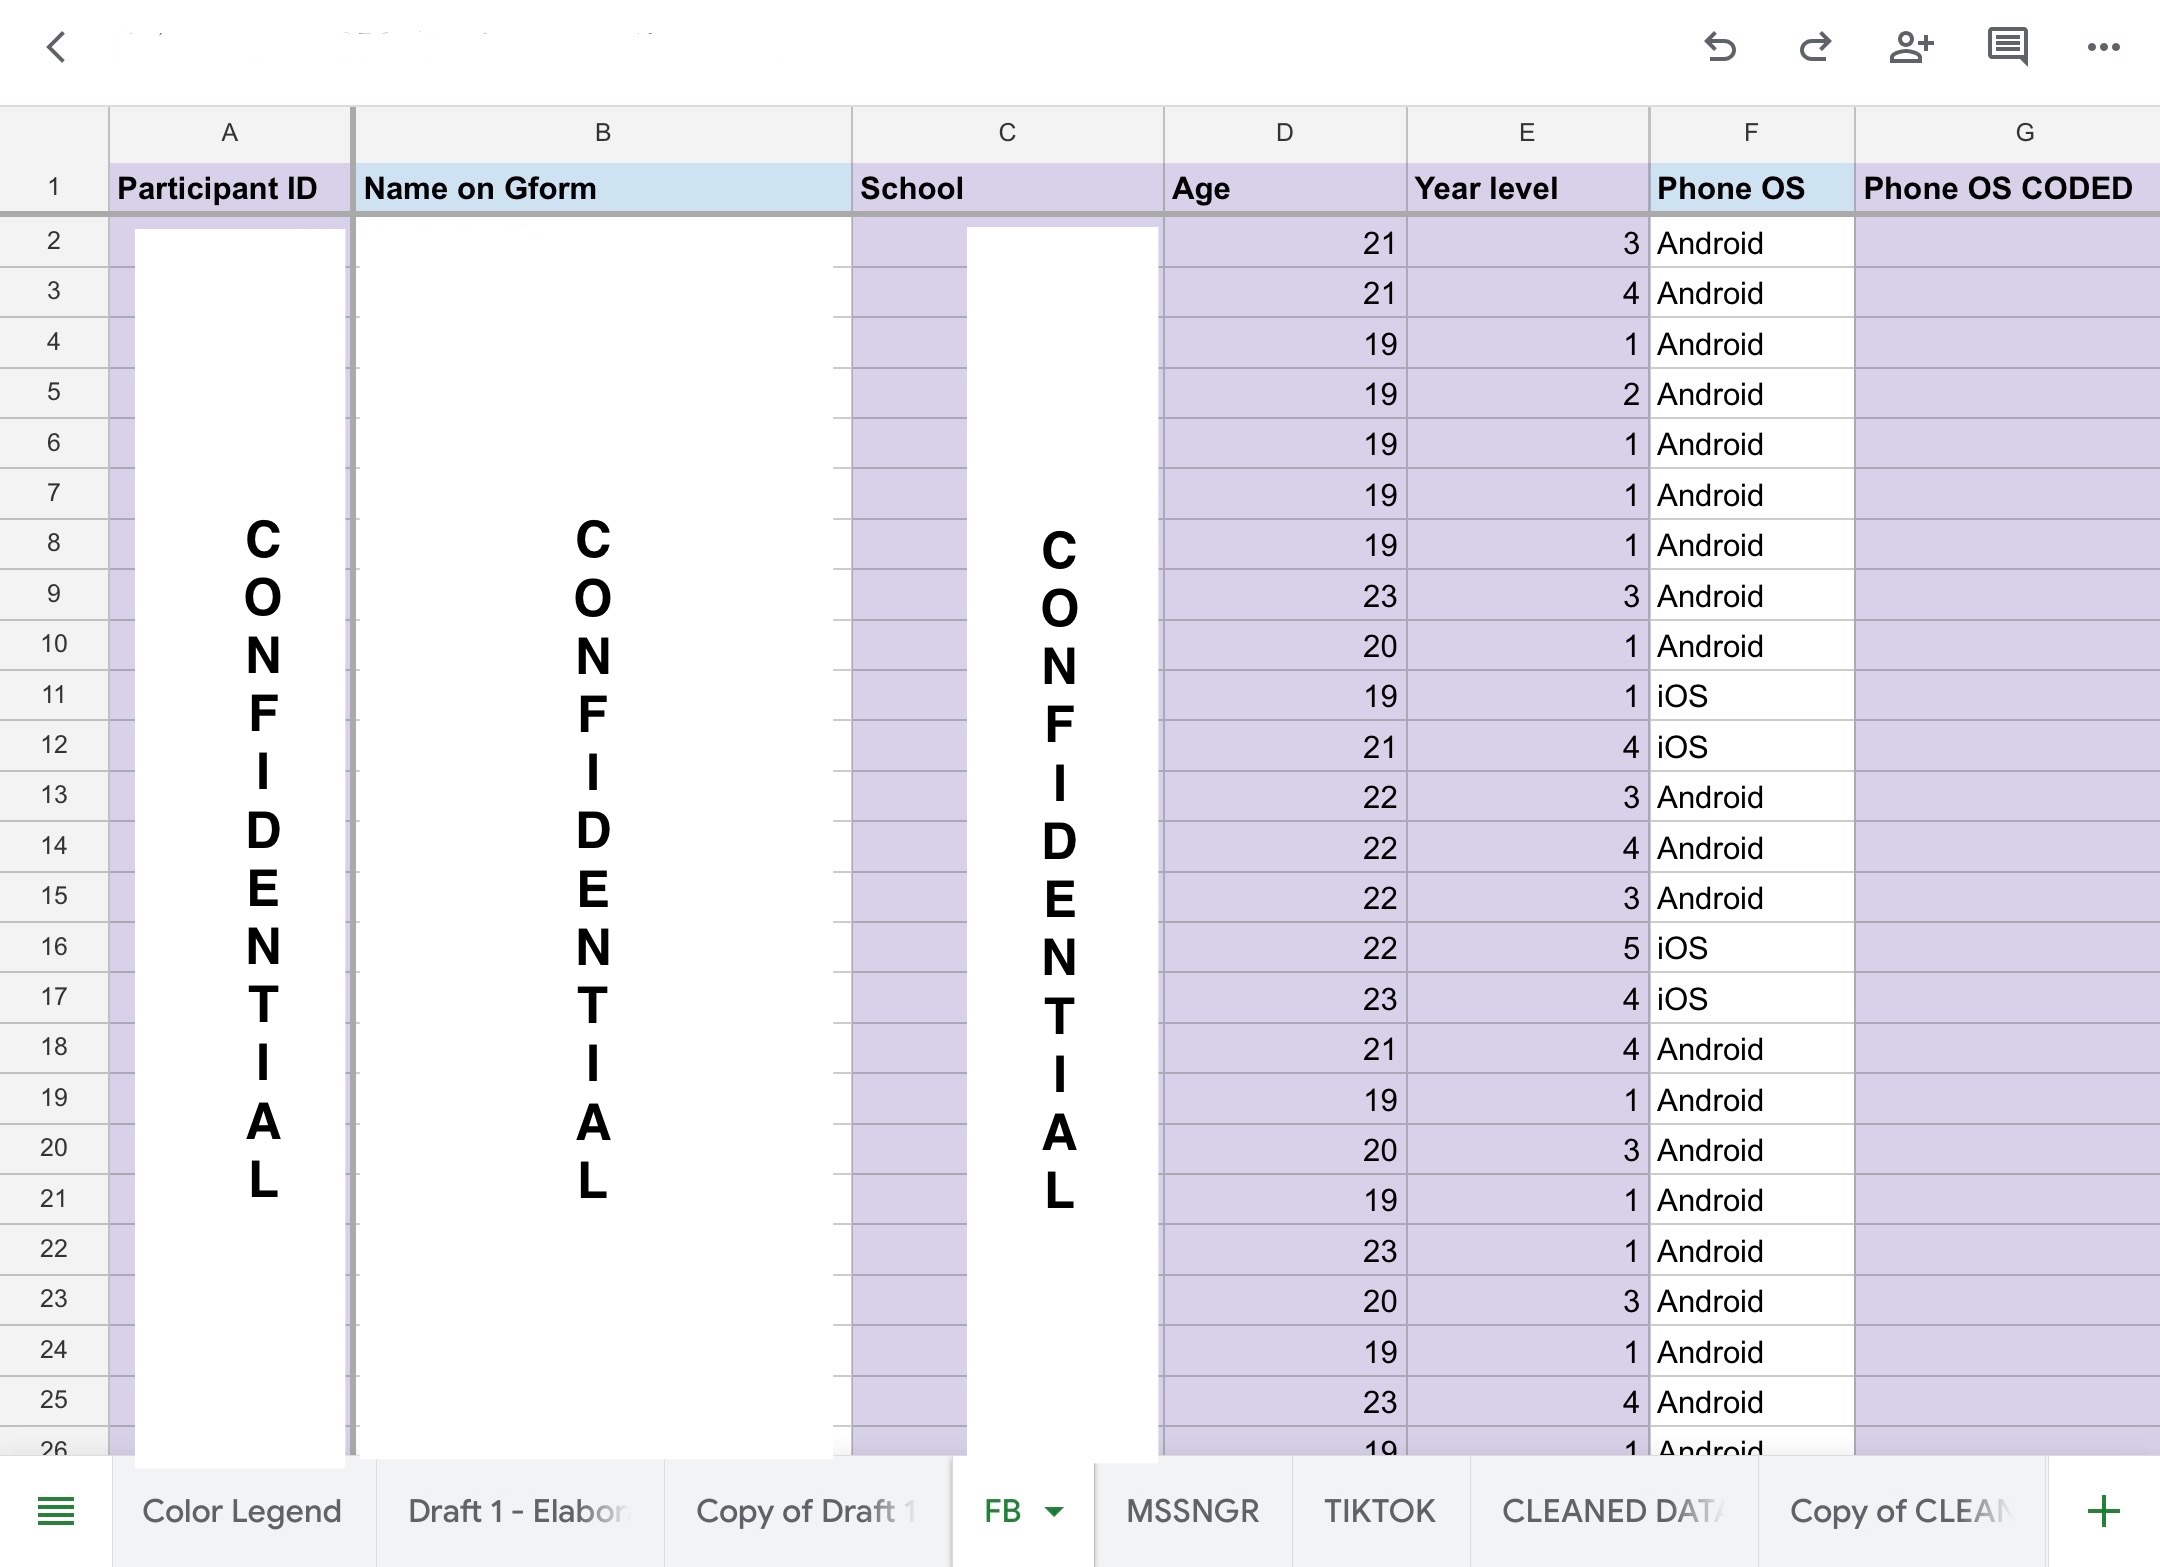Switch to the CLEANED DATA sheet tab
The height and width of the screenshot is (1567, 2160).
(x=1613, y=1511)
